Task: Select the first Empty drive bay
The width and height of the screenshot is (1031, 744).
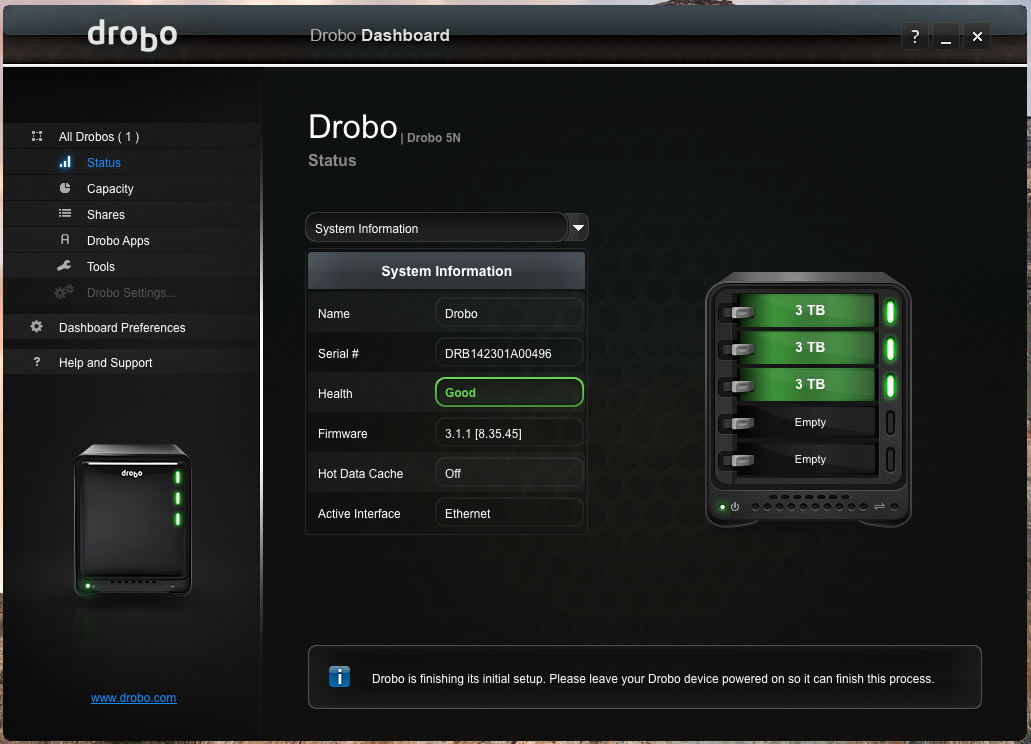Action: [808, 422]
